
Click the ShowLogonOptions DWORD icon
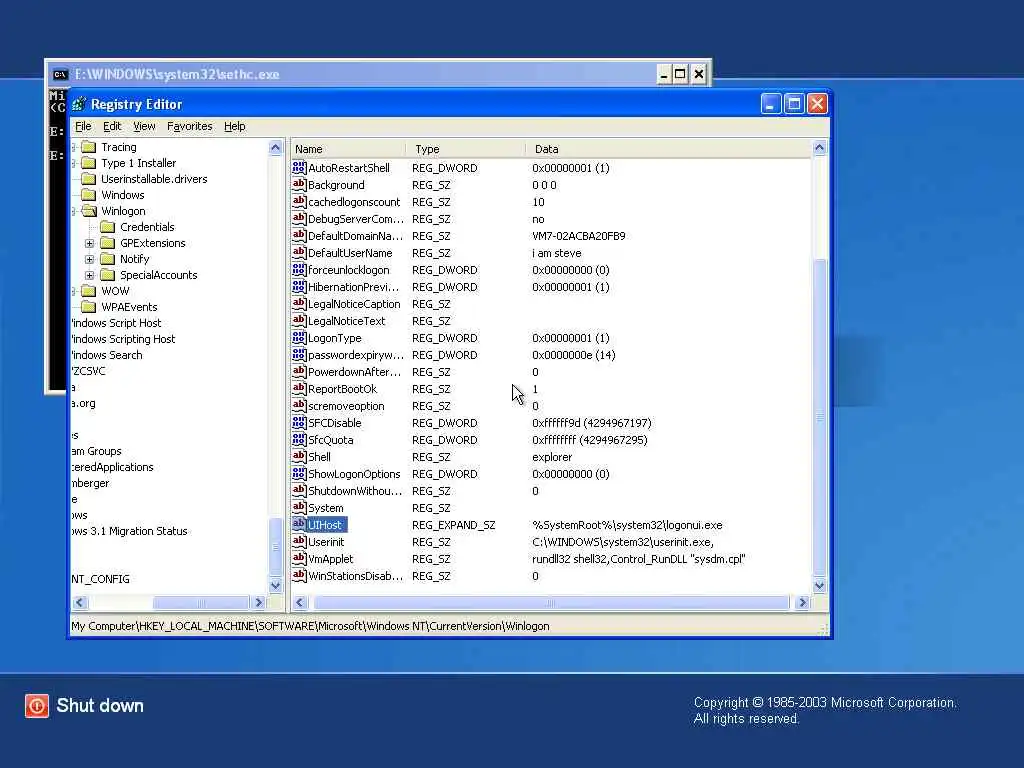point(298,473)
